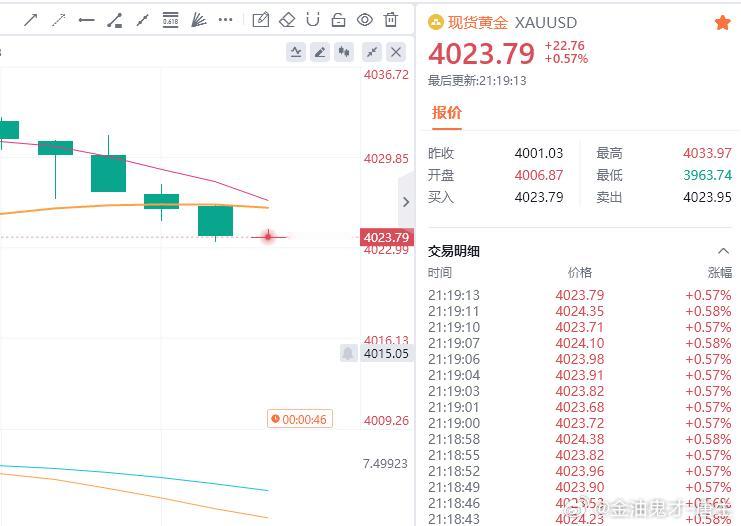
Task: Collapse the chart from fullscreen
Action: [372, 52]
